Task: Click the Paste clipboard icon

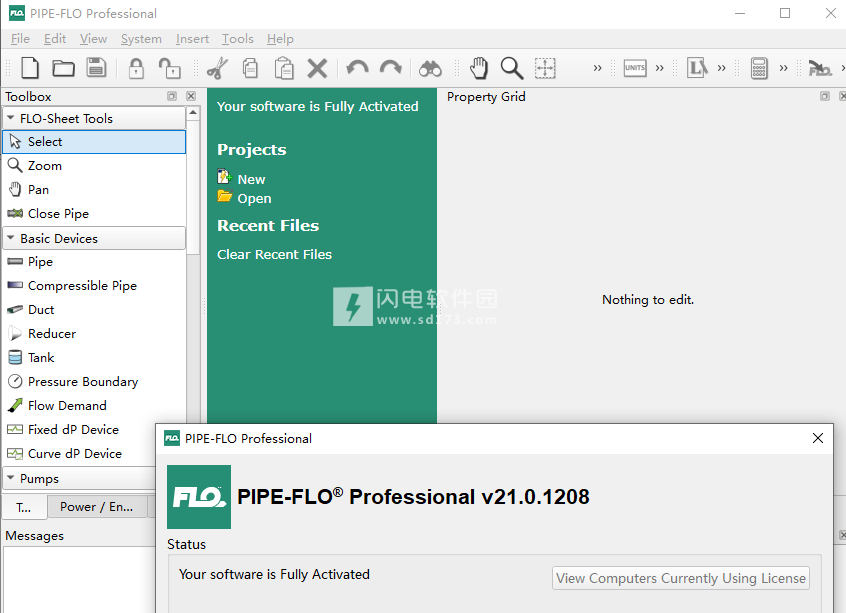Action: tap(284, 68)
